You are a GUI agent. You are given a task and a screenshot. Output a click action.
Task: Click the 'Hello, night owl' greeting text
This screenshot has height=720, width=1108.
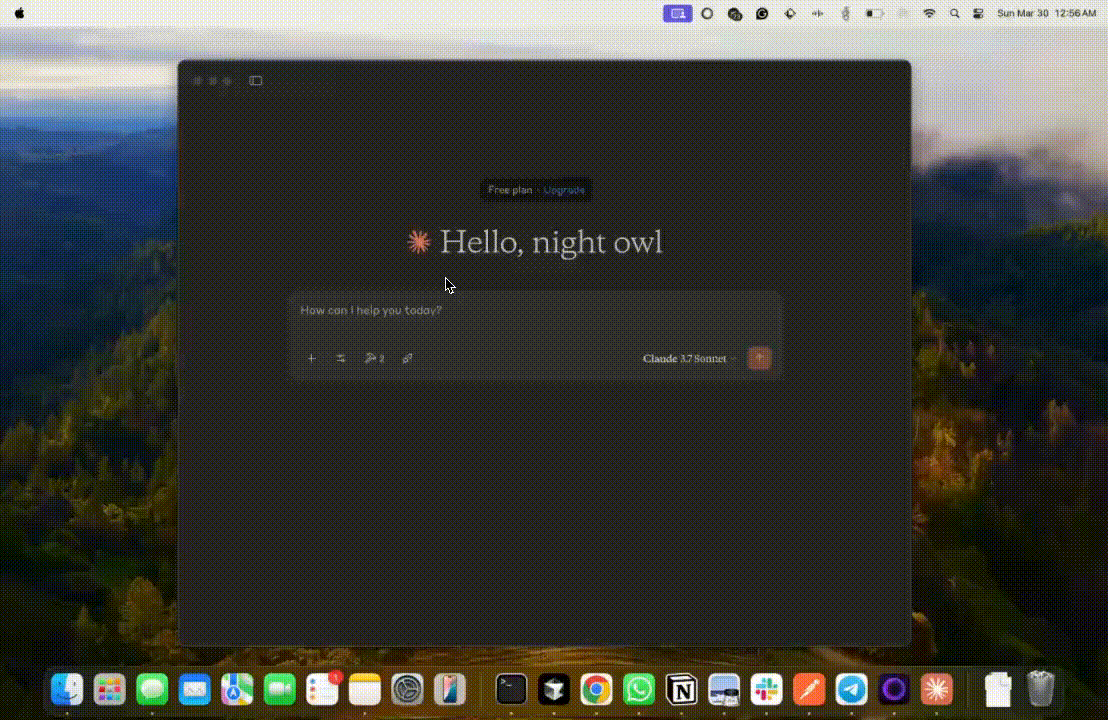point(551,242)
